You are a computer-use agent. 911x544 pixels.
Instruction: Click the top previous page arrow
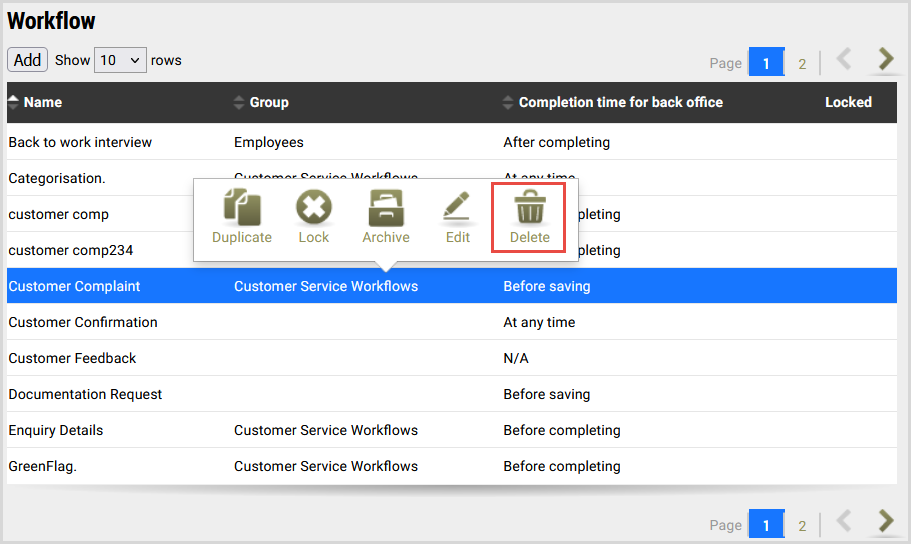coord(844,60)
